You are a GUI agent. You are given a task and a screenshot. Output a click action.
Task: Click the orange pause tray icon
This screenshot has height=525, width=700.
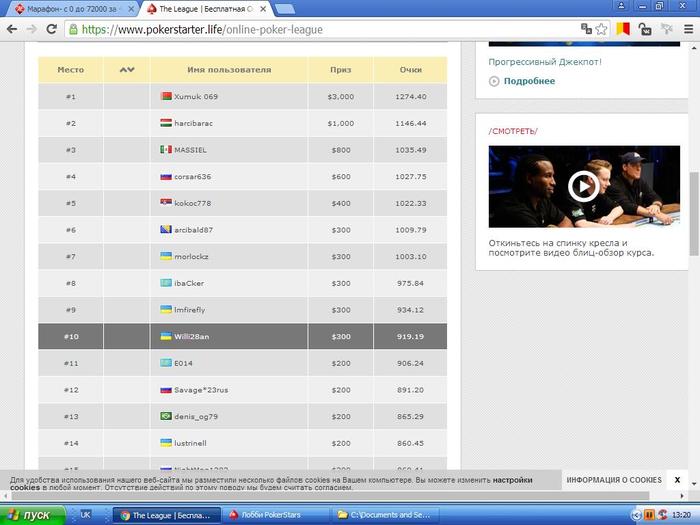[x=650, y=515]
